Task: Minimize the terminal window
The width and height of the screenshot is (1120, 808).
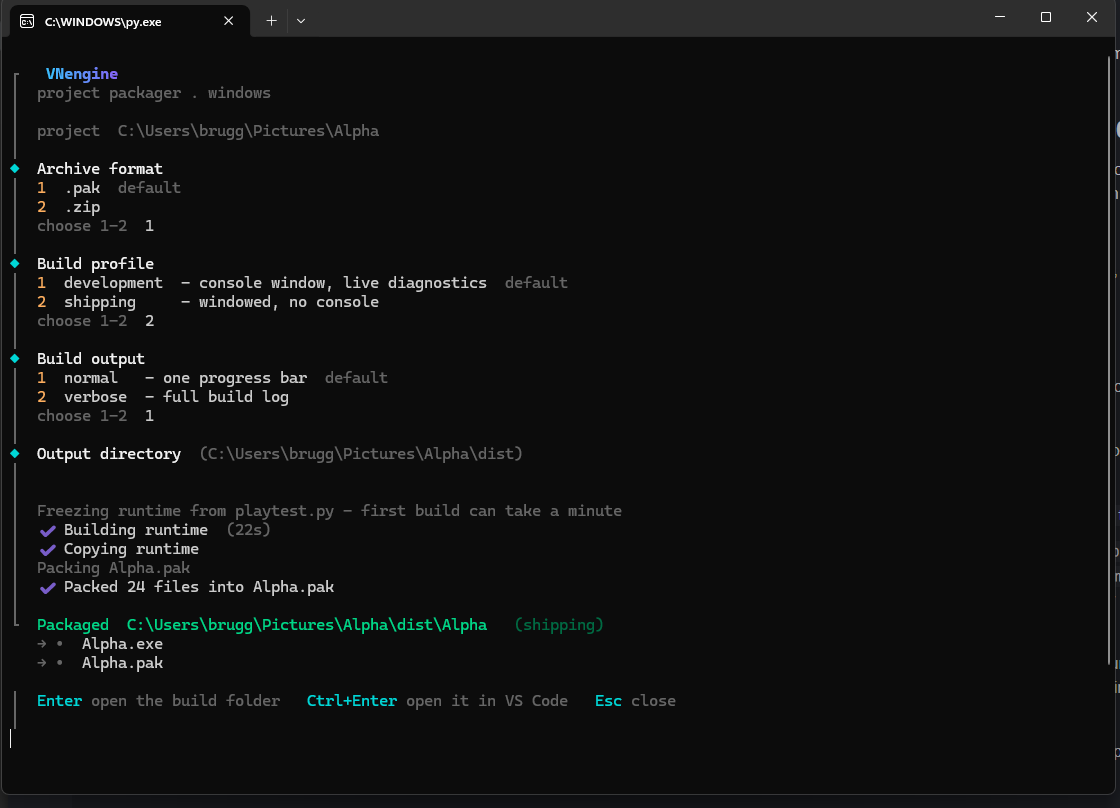Action: 1000,17
